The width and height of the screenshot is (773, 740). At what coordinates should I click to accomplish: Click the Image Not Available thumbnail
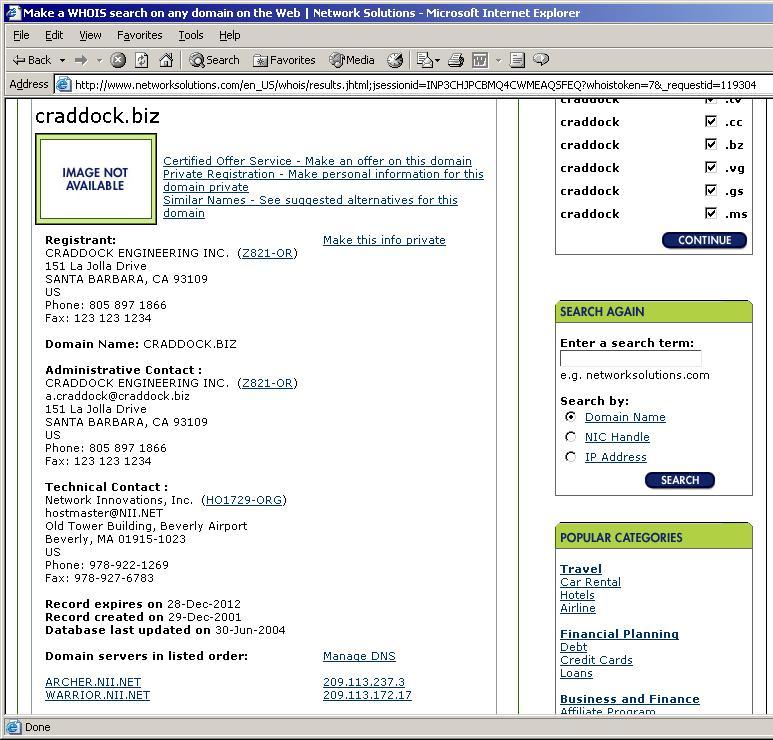pyautogui.click(x=96, y=178)
